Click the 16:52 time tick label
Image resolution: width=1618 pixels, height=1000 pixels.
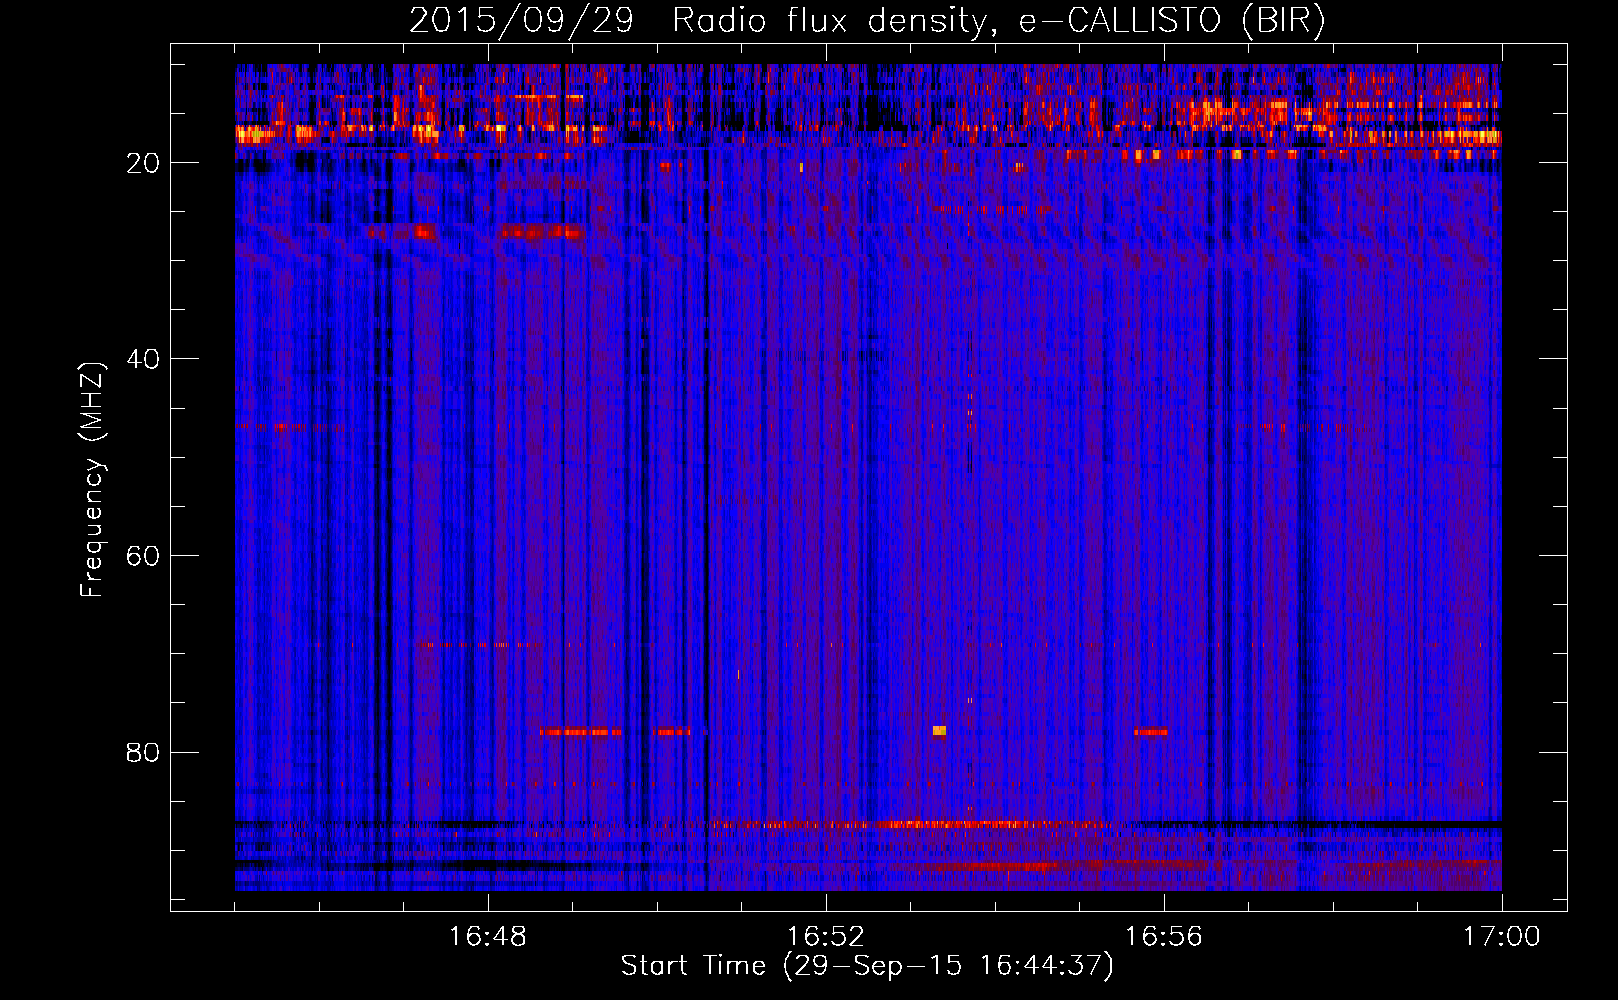pos(826,936)
